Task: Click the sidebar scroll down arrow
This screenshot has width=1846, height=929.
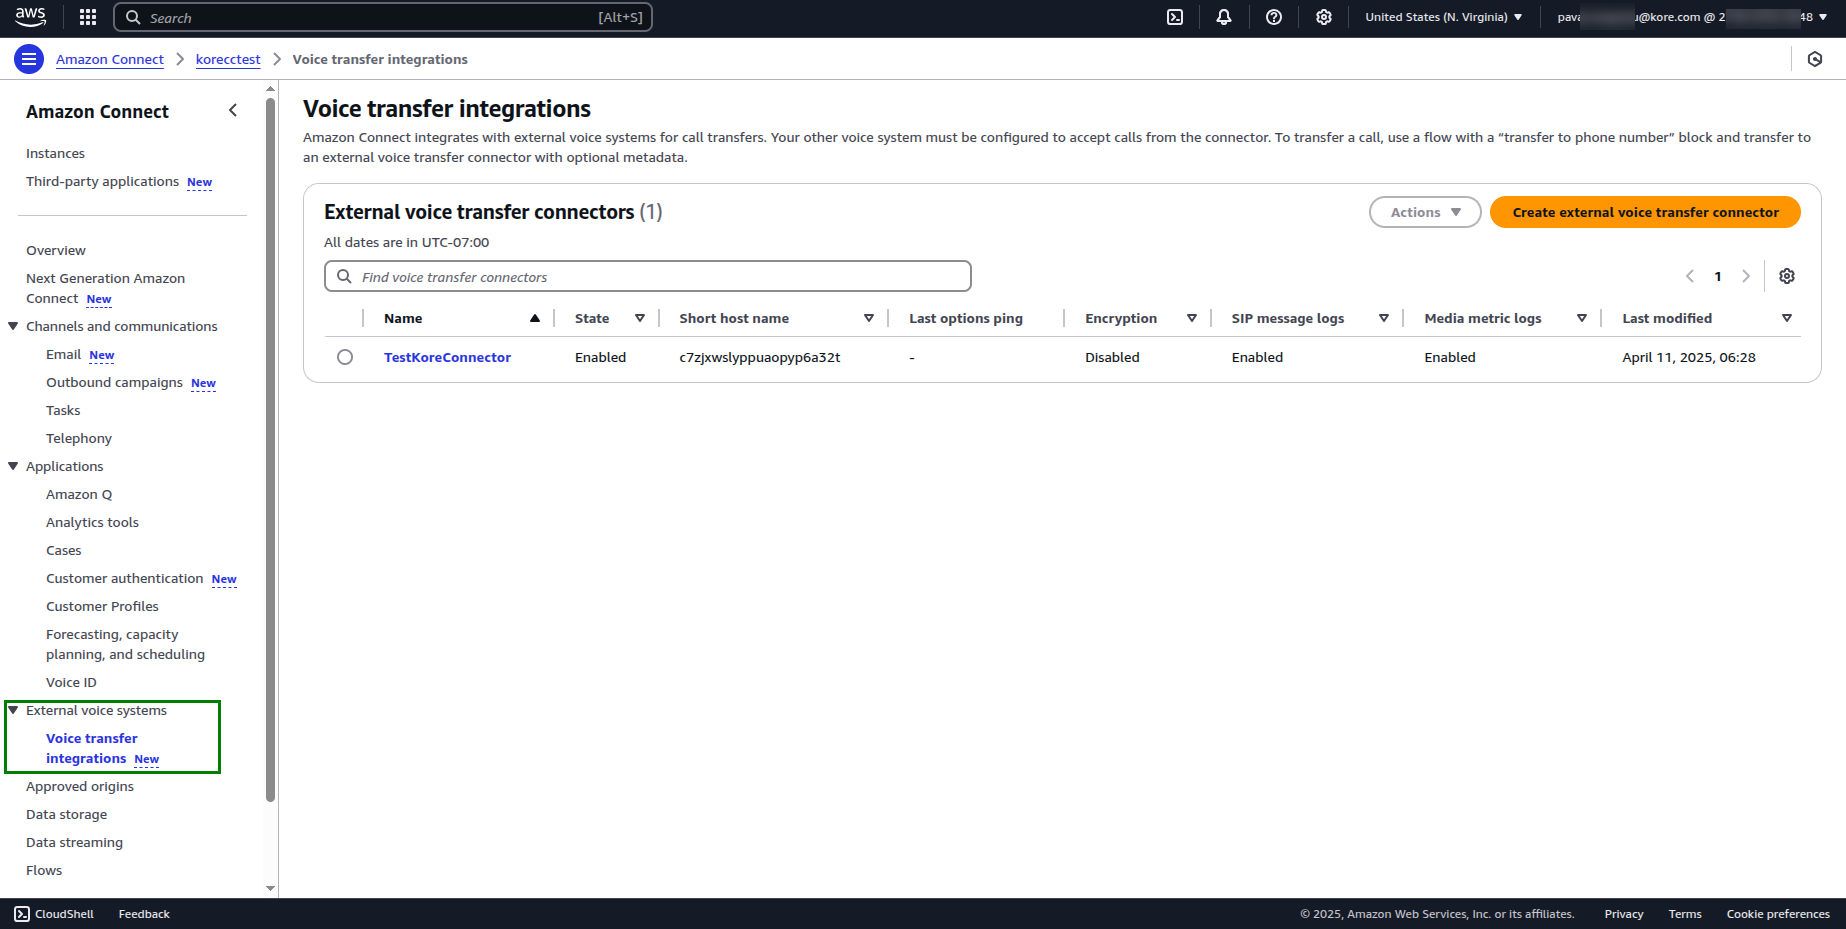Action: [x=270, y=888]
